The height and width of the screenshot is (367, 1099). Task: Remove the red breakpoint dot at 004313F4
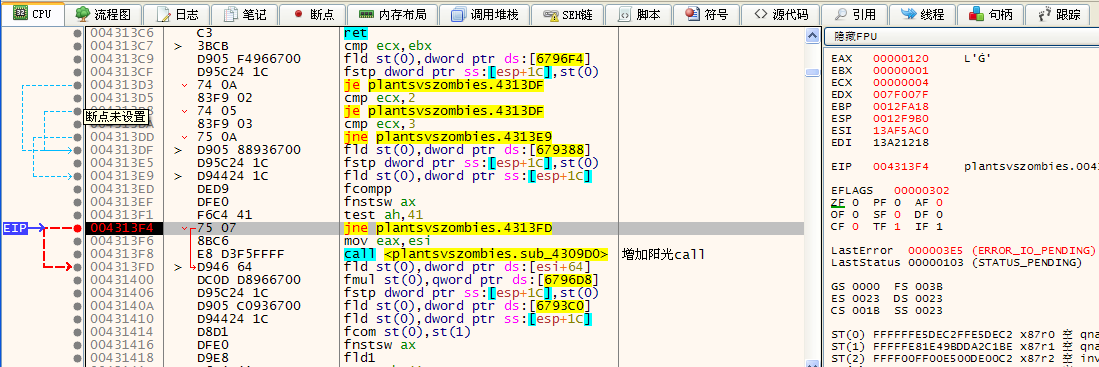(77, 228)
